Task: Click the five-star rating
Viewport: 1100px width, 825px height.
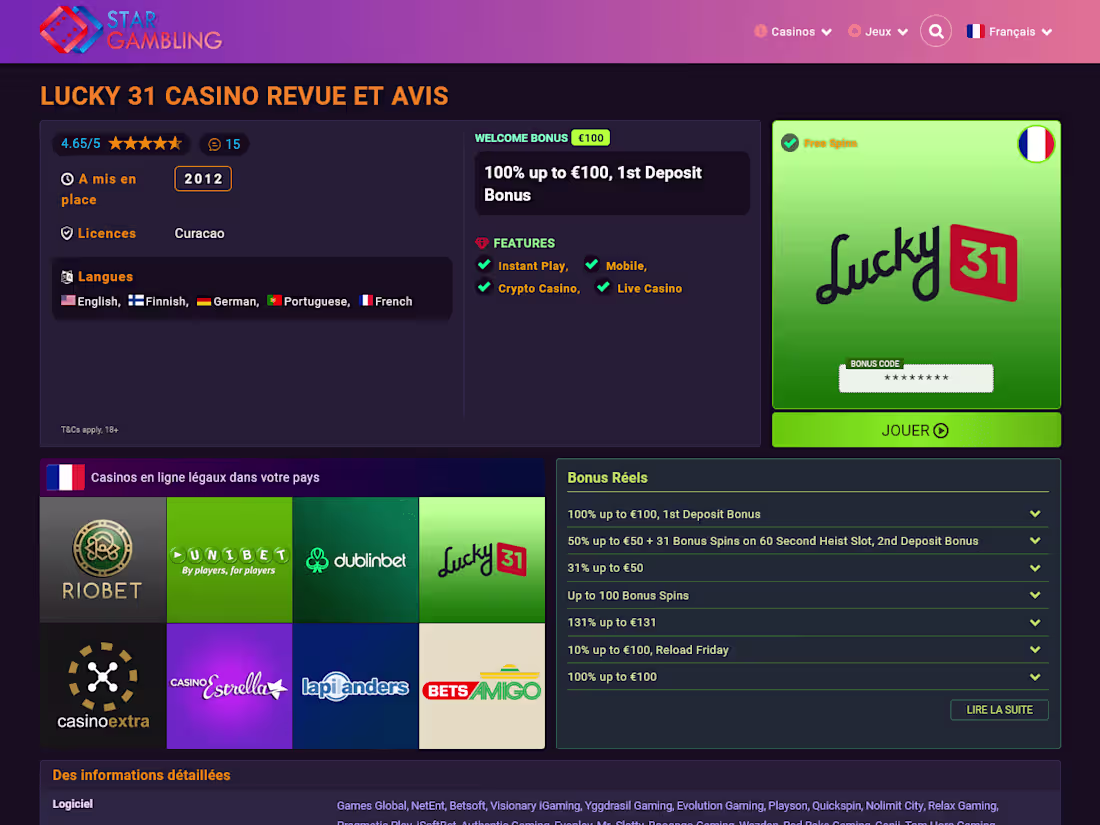Action: coord(145,144)
